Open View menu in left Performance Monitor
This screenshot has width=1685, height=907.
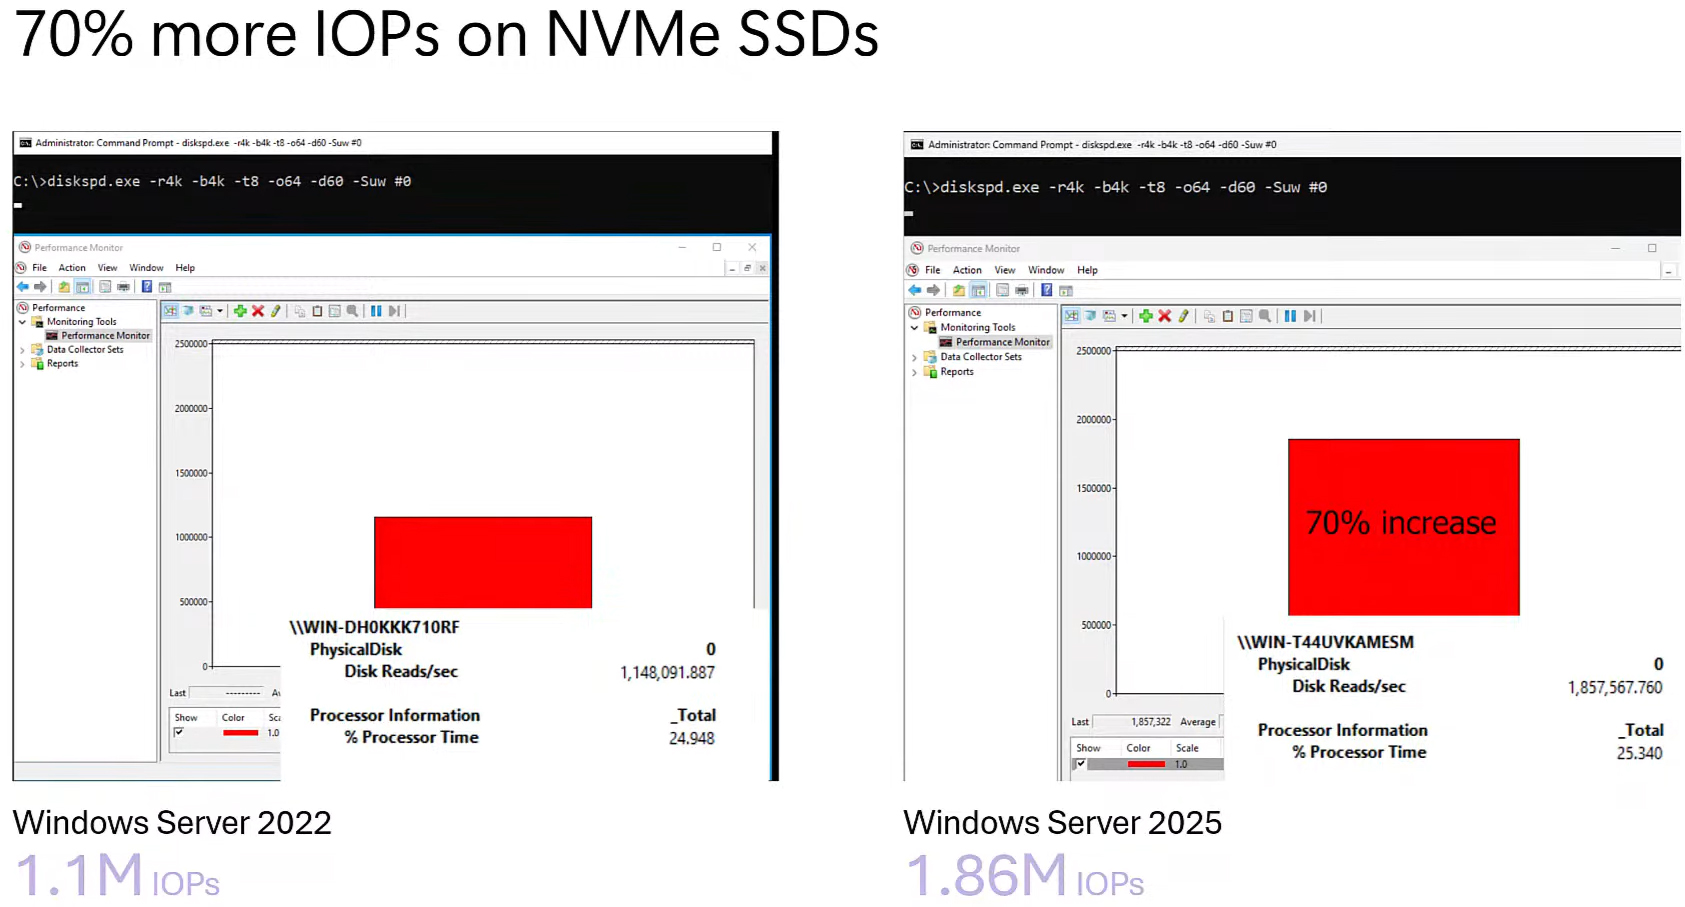point(107,268)
